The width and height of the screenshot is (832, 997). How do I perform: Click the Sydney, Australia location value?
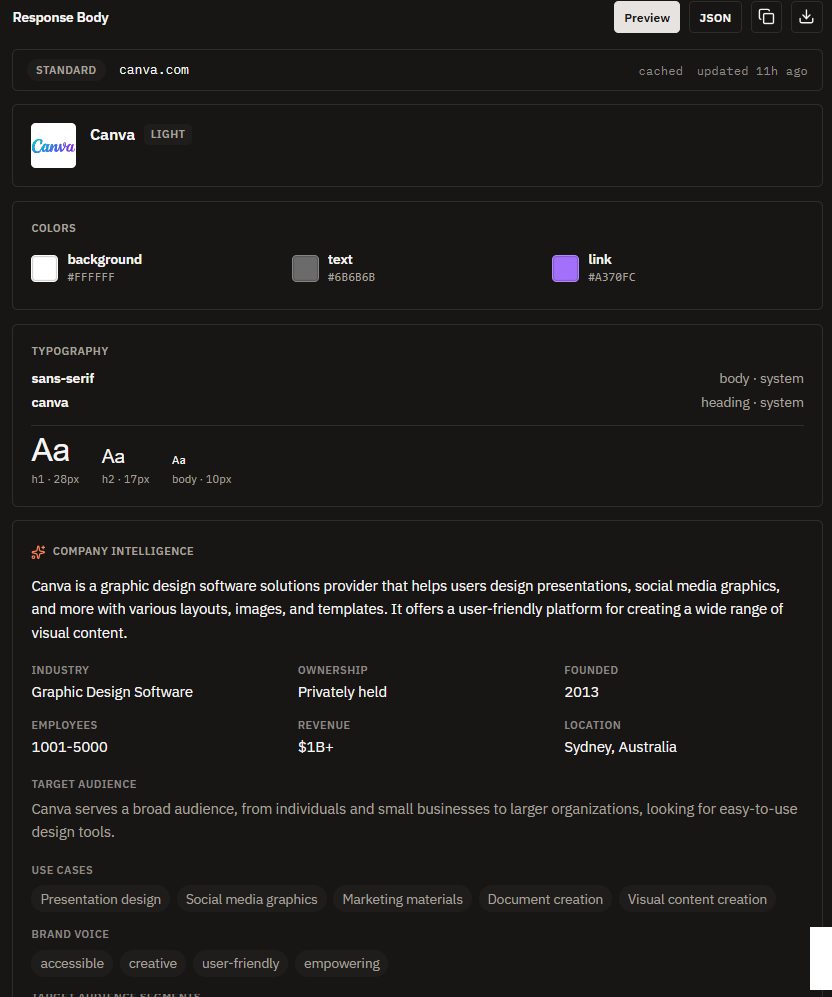[620, 746]
